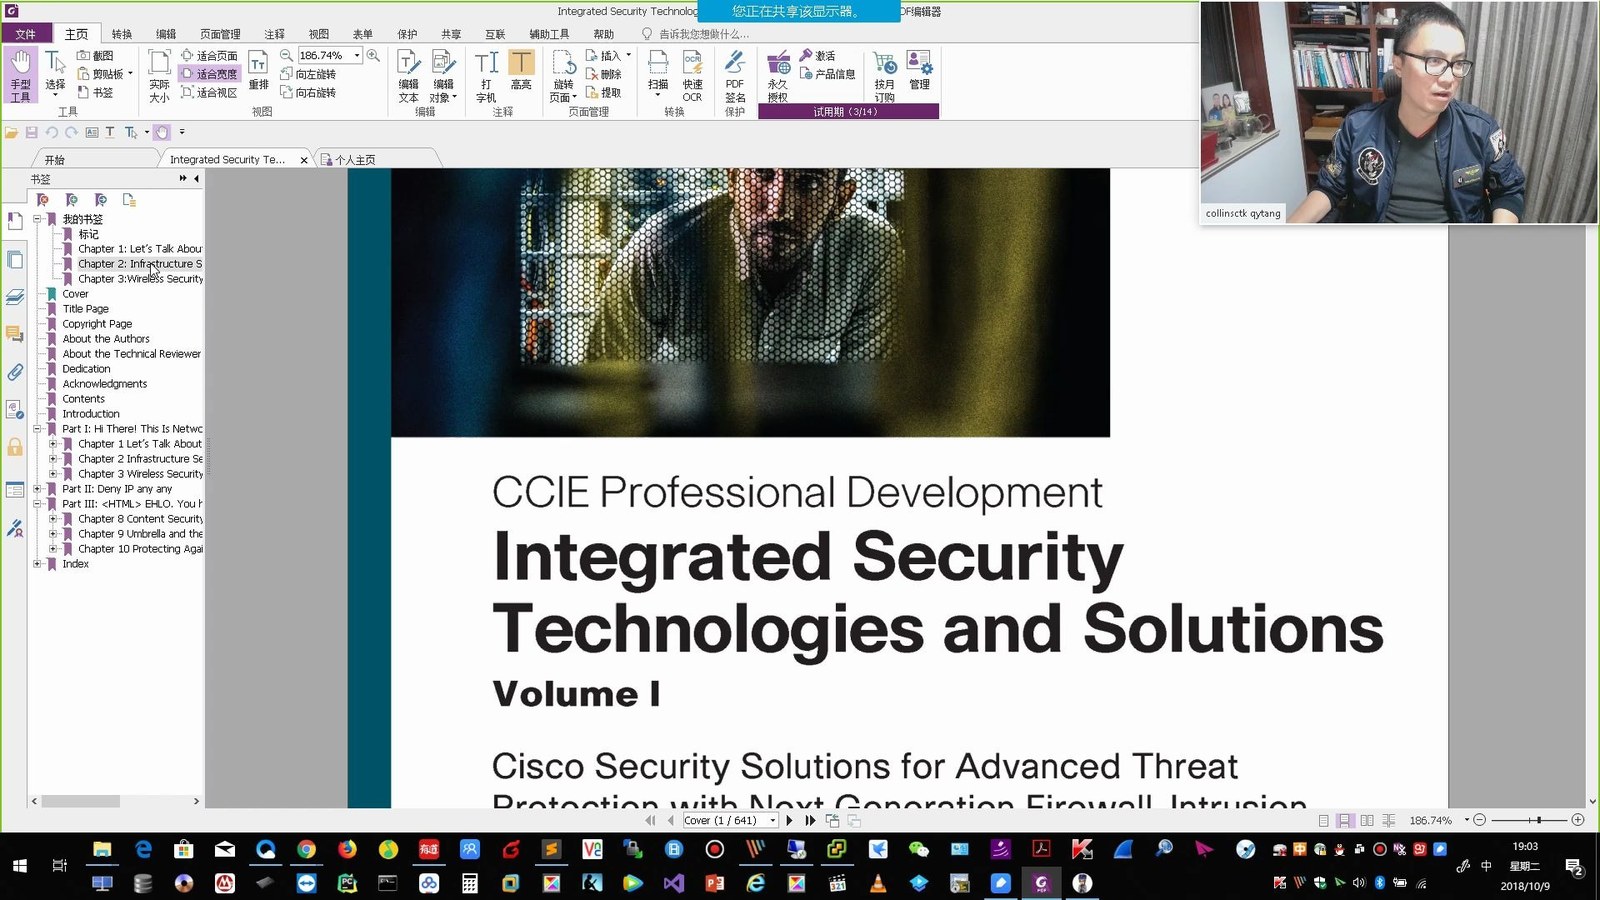Switch to Page Management (页面管理) tab

pos(220,34)
